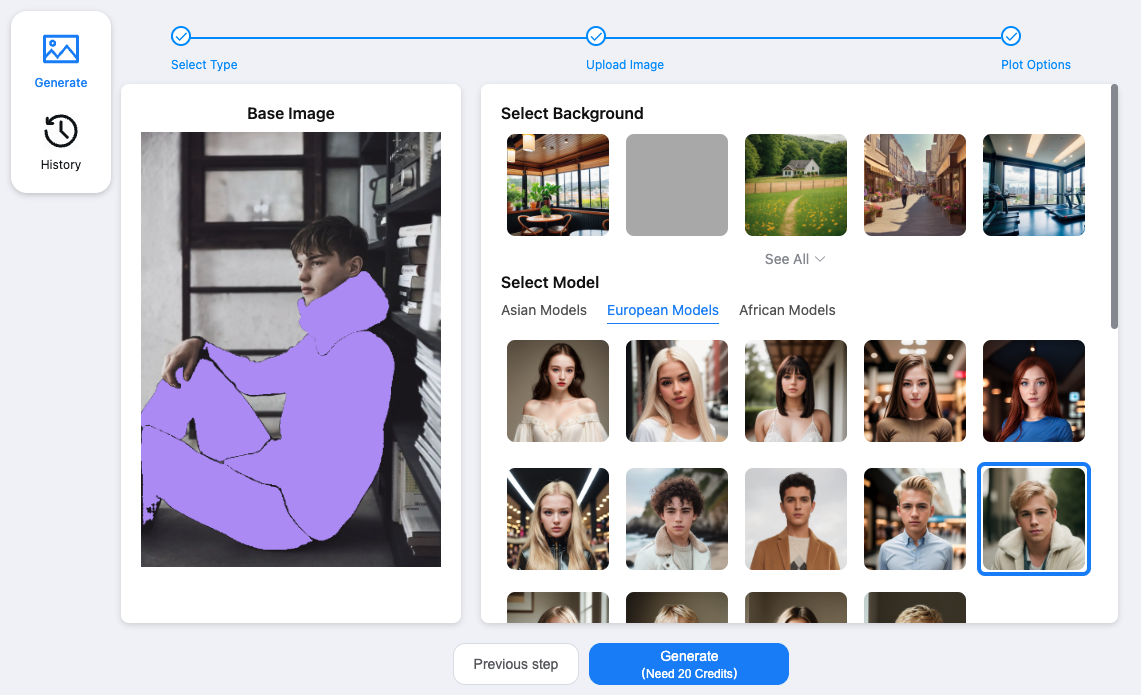Choose the plain gray background
The image size is (1141, 695).
click(x=677, y=185)
